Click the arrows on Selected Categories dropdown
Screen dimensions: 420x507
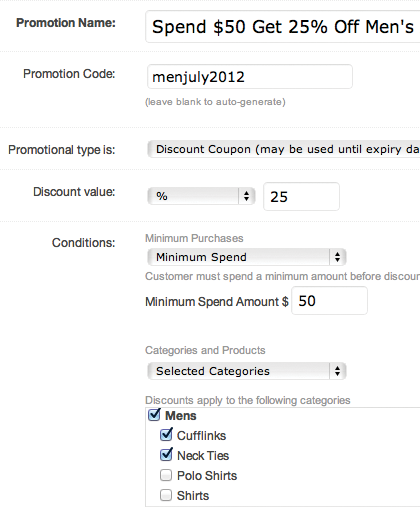[337, 371]
